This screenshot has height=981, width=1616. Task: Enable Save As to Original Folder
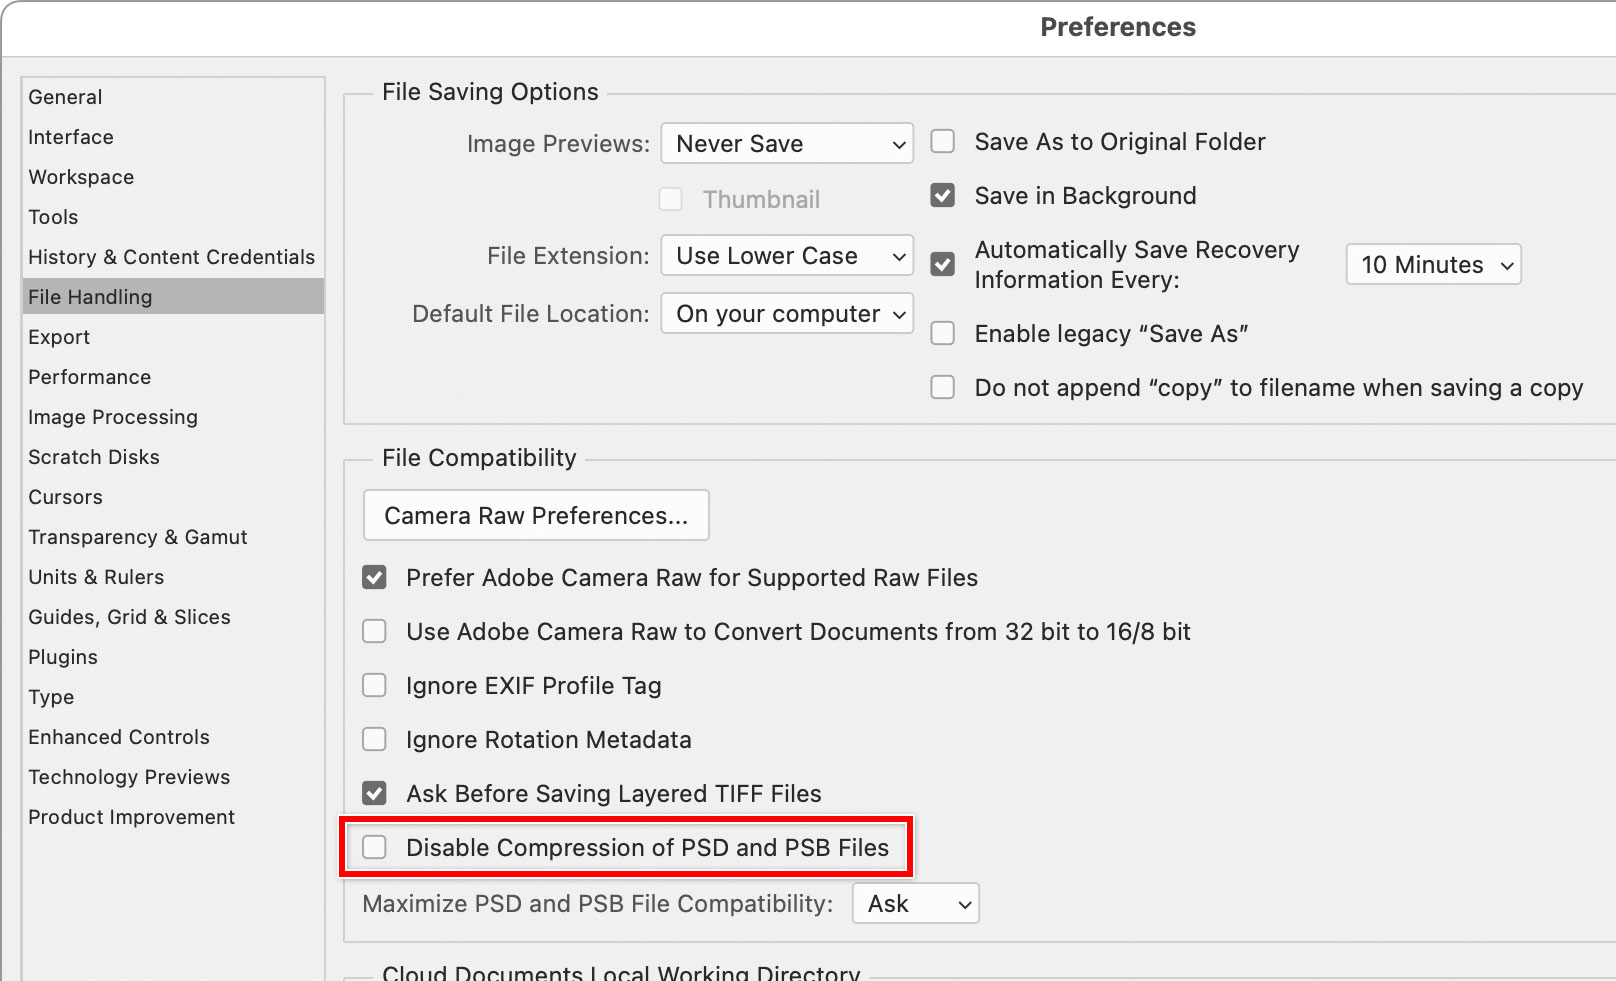(942, 141)
